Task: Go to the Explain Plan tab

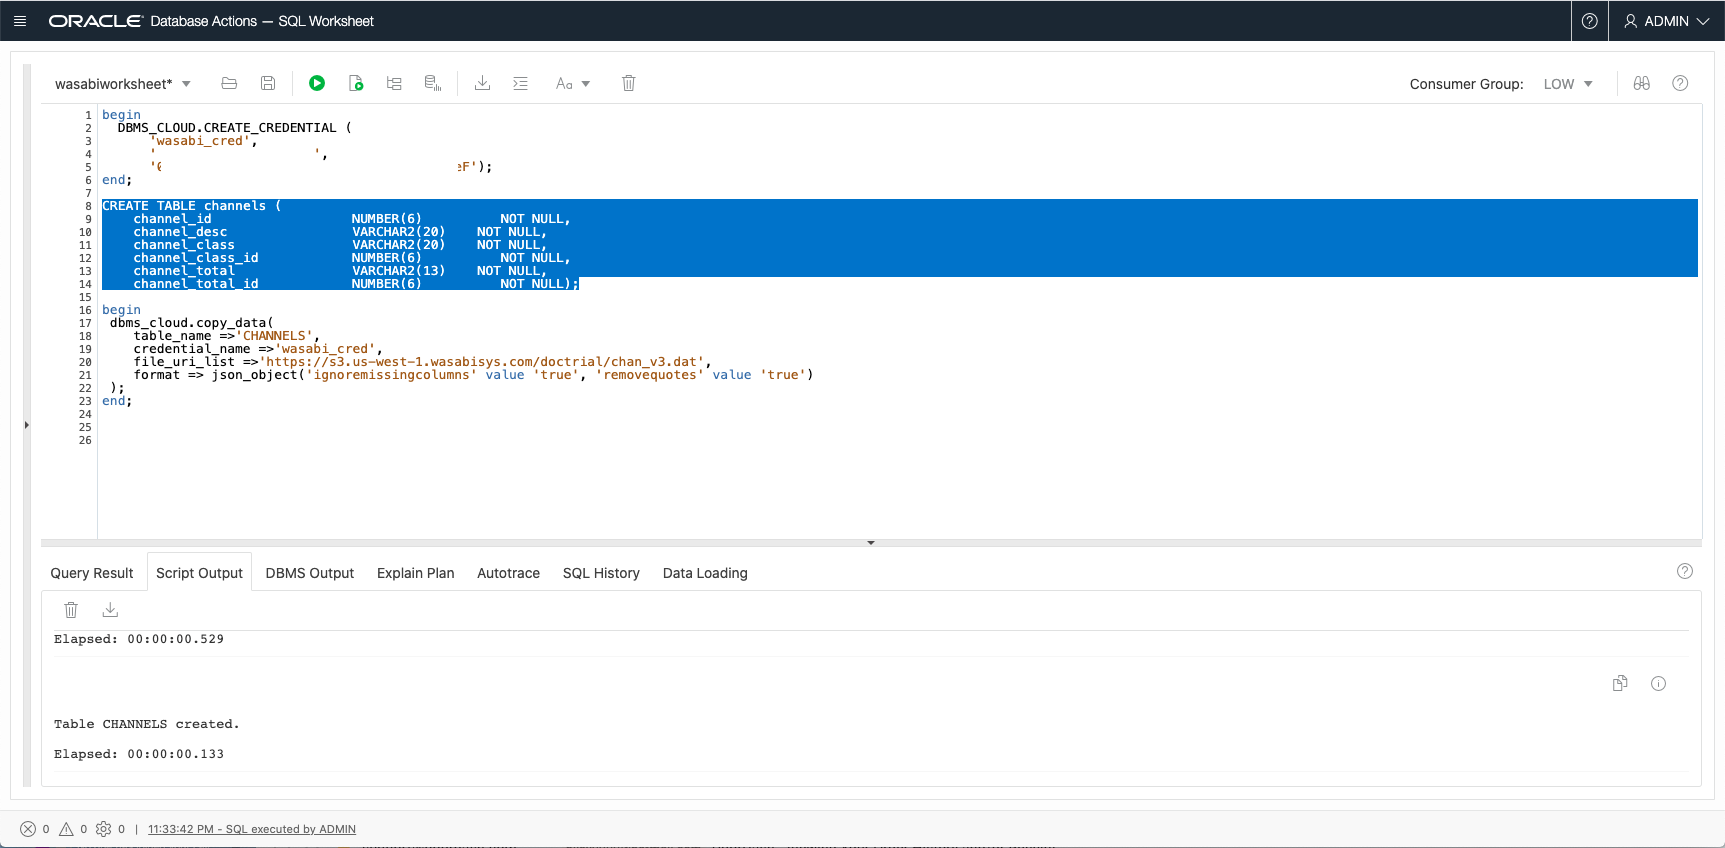Action: 416,573
